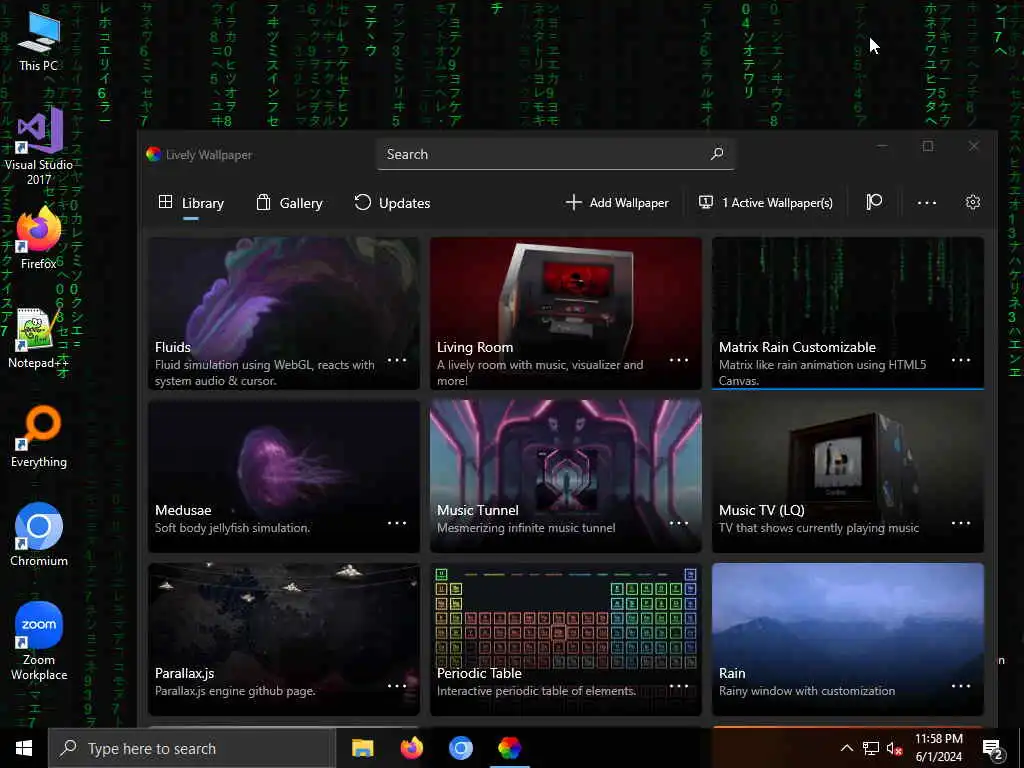Select the Matrix Rain Customizable wallpaper
1024x768 pixels.
click(848, 313)
